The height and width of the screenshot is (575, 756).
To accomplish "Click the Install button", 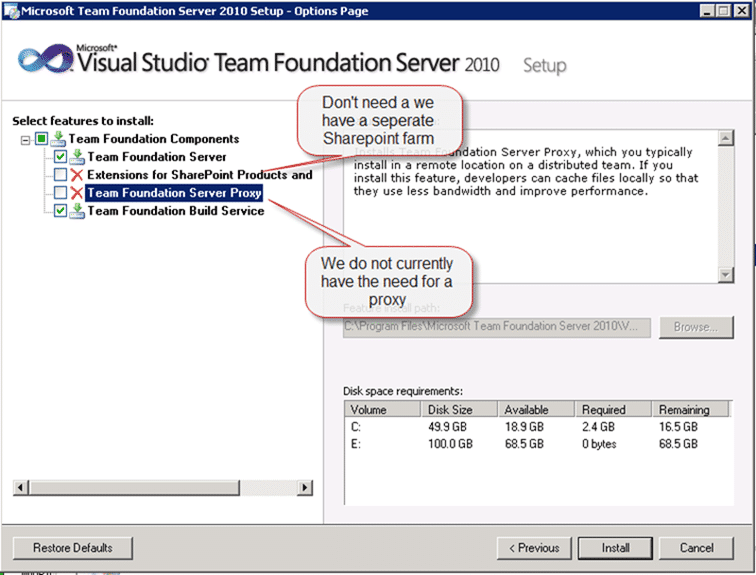I will click(615, 548).
